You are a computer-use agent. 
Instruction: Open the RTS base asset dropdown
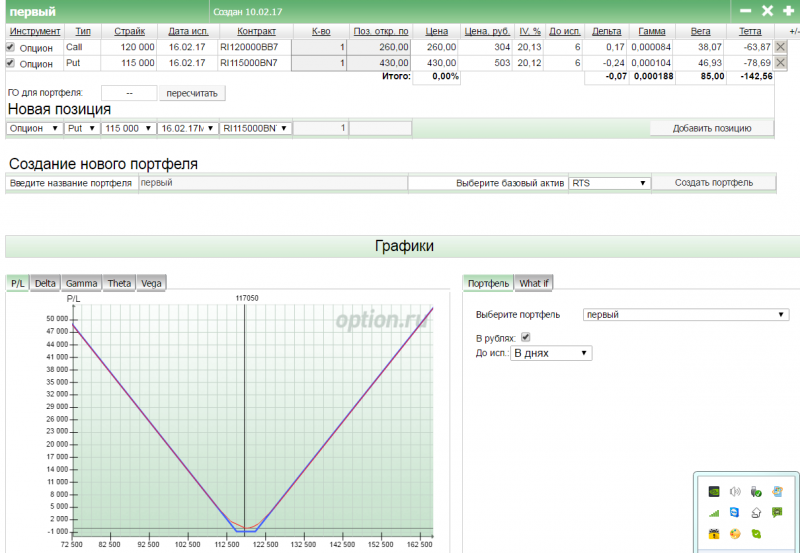tap(610, 183)
